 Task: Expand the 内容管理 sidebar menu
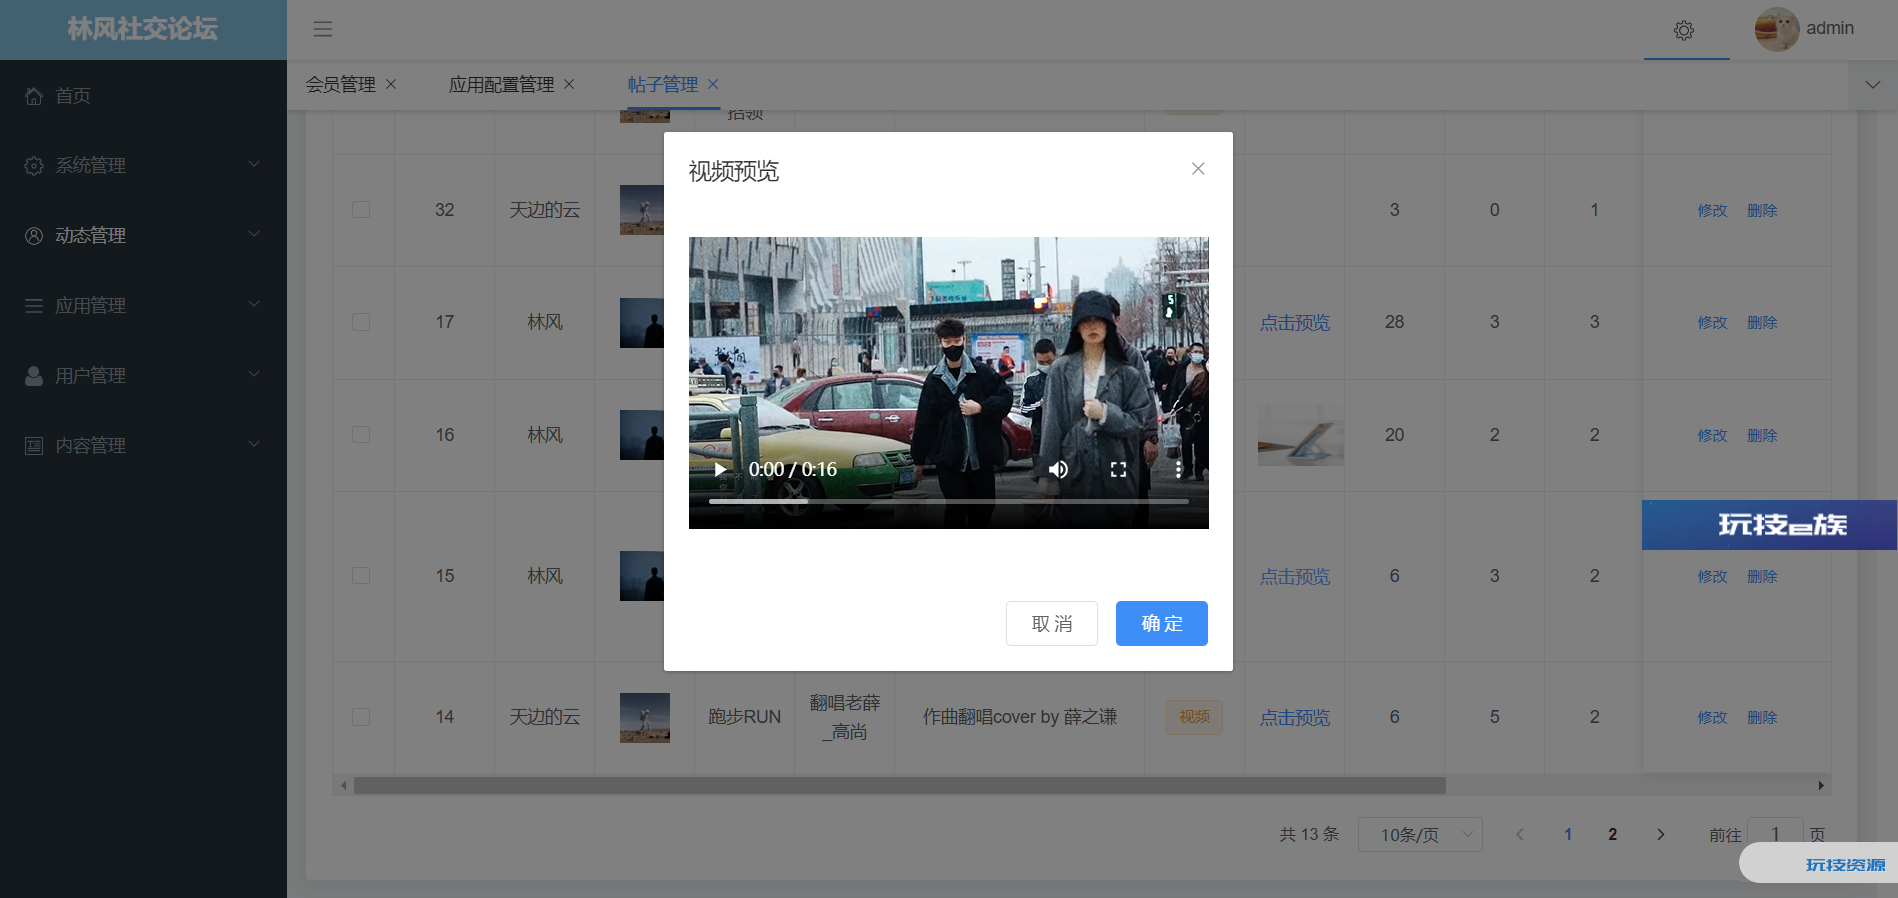[143, 445]
